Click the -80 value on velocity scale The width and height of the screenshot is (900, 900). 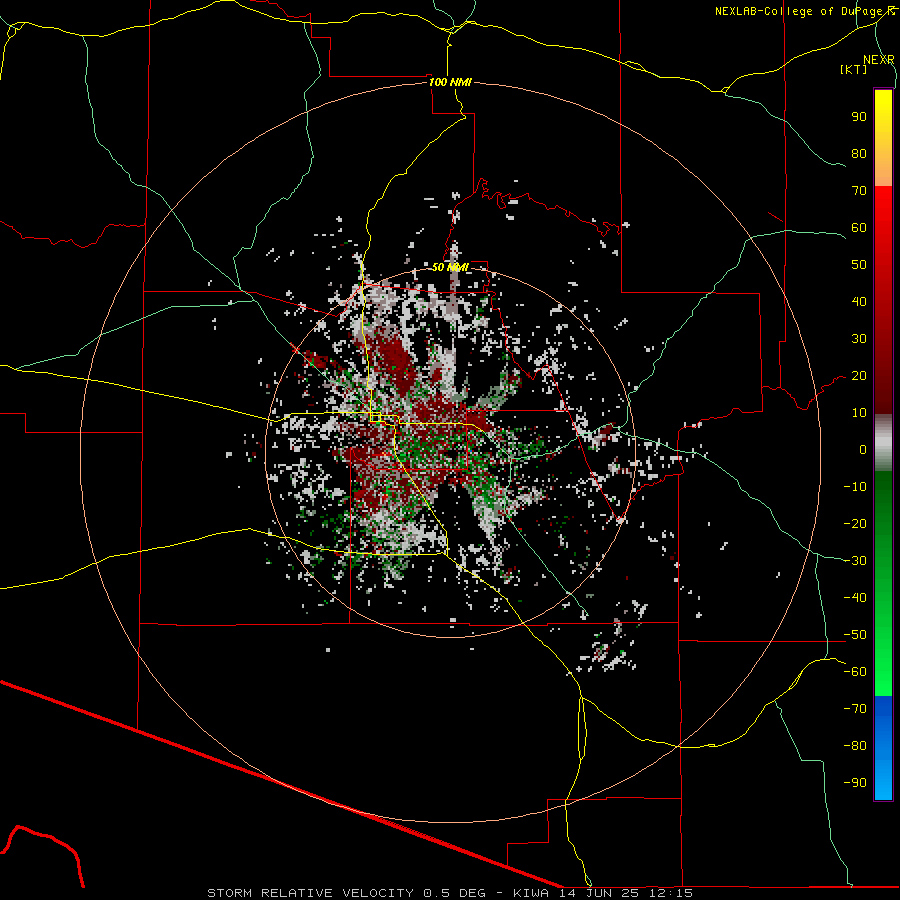click(x=855, y=746)
